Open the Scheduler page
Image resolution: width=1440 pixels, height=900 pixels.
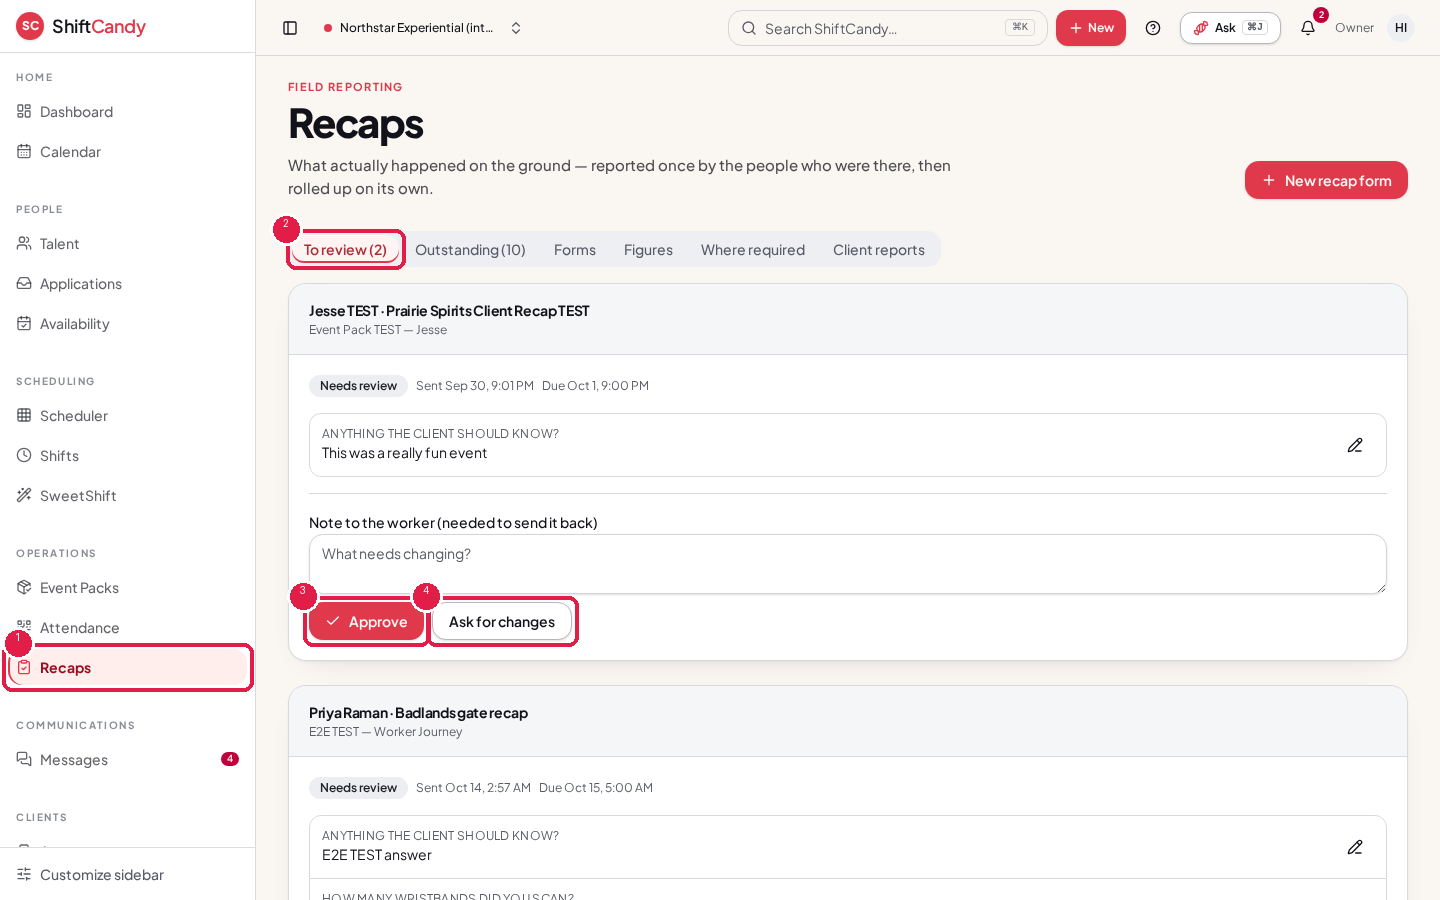127,416
